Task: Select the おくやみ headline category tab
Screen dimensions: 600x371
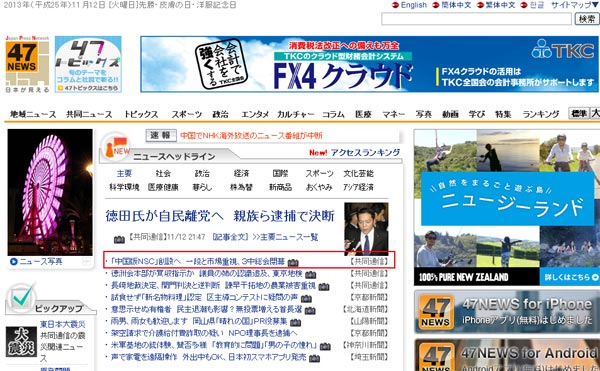Action: click(319, 187)
